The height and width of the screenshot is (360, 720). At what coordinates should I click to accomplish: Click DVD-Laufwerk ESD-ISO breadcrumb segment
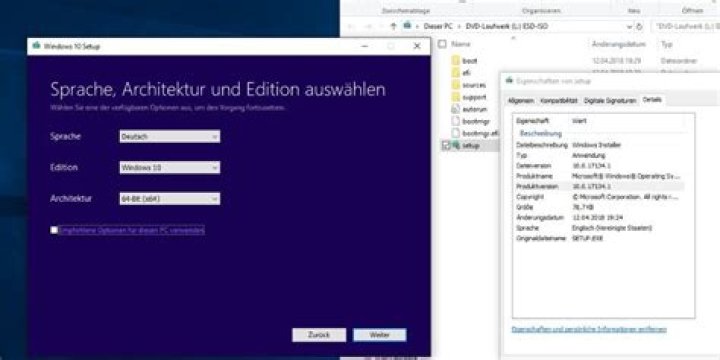pos(506,27)
